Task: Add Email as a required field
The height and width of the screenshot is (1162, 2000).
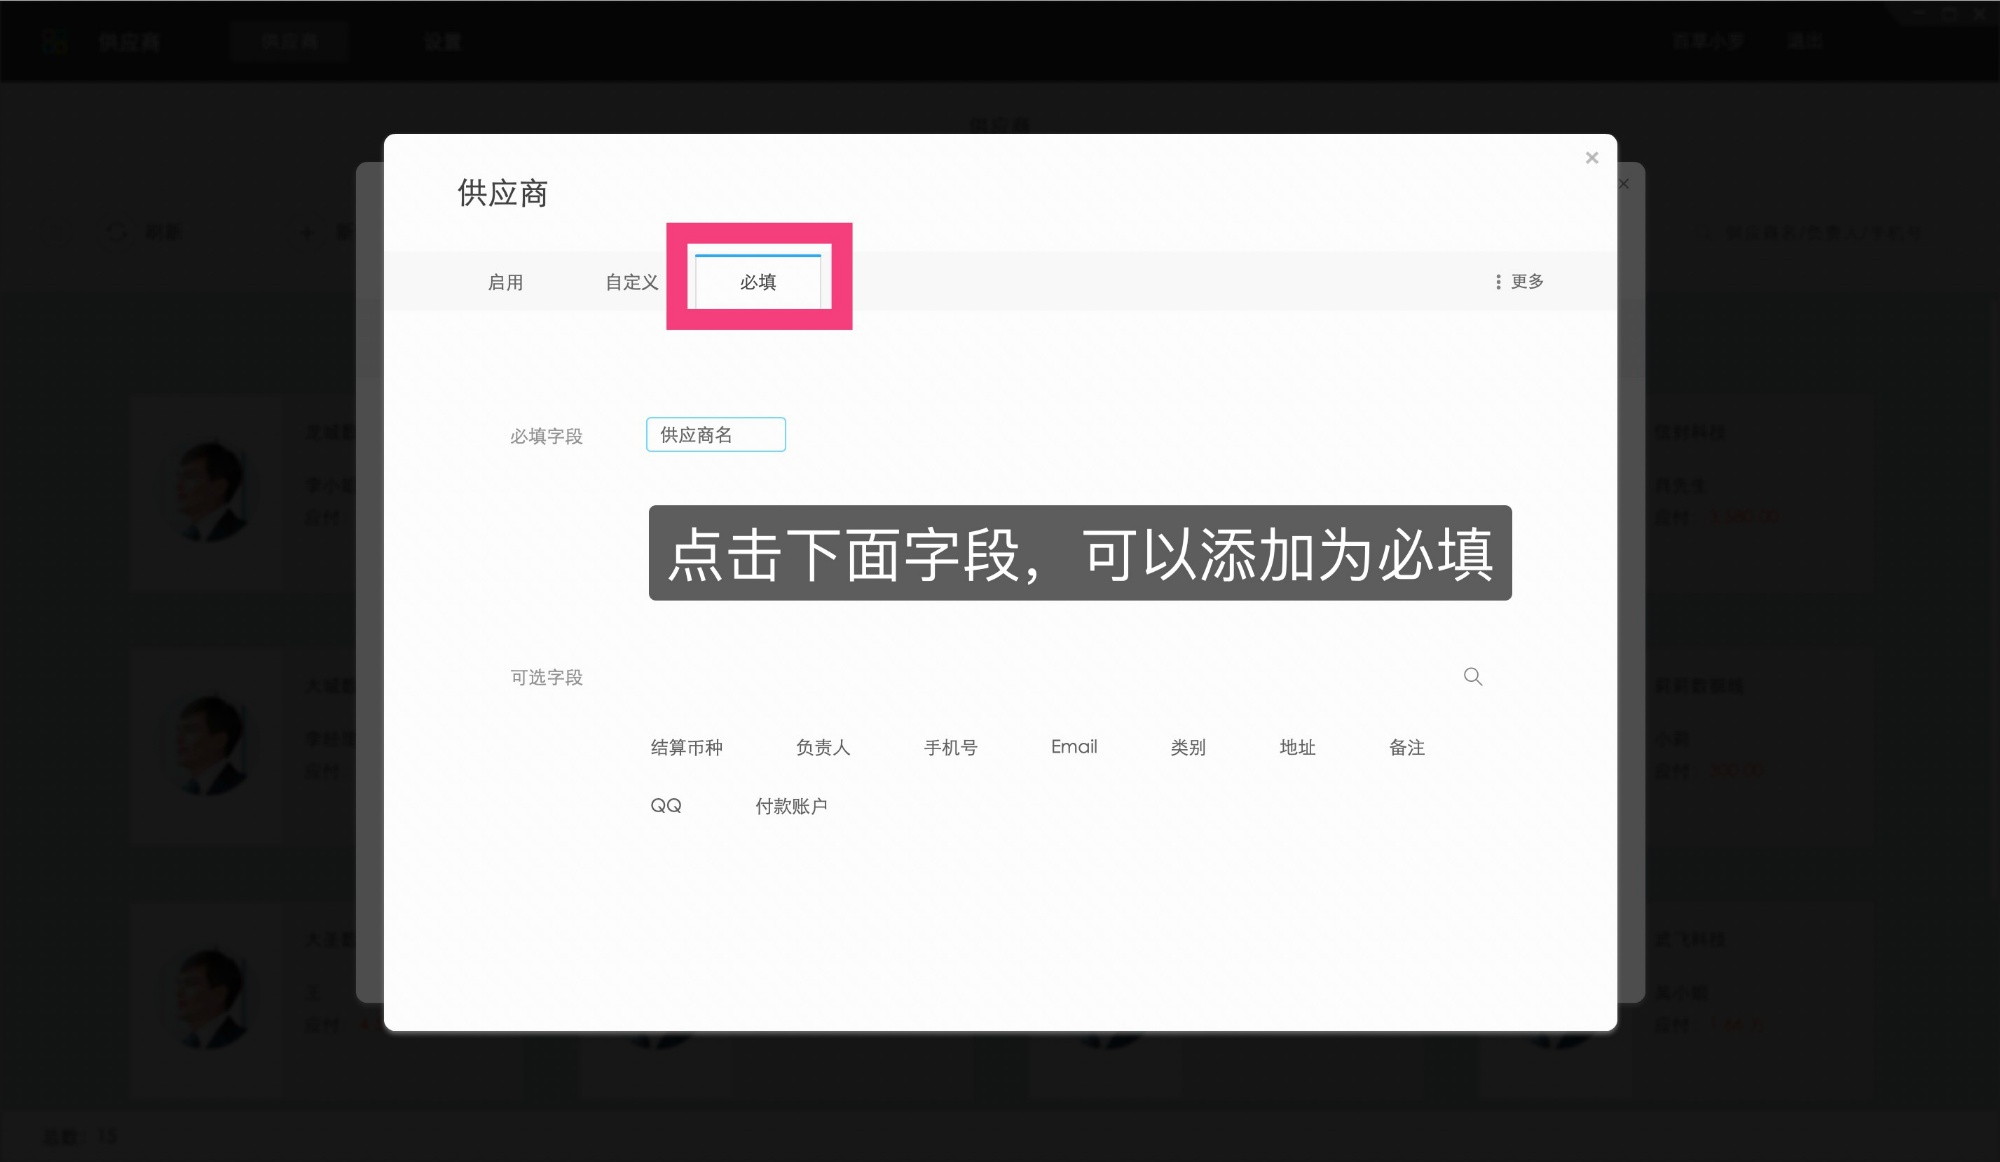Action: 1073,747
